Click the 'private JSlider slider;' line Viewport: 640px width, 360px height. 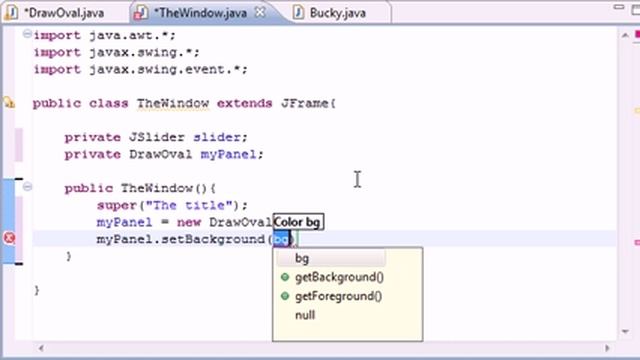point(156,137)
